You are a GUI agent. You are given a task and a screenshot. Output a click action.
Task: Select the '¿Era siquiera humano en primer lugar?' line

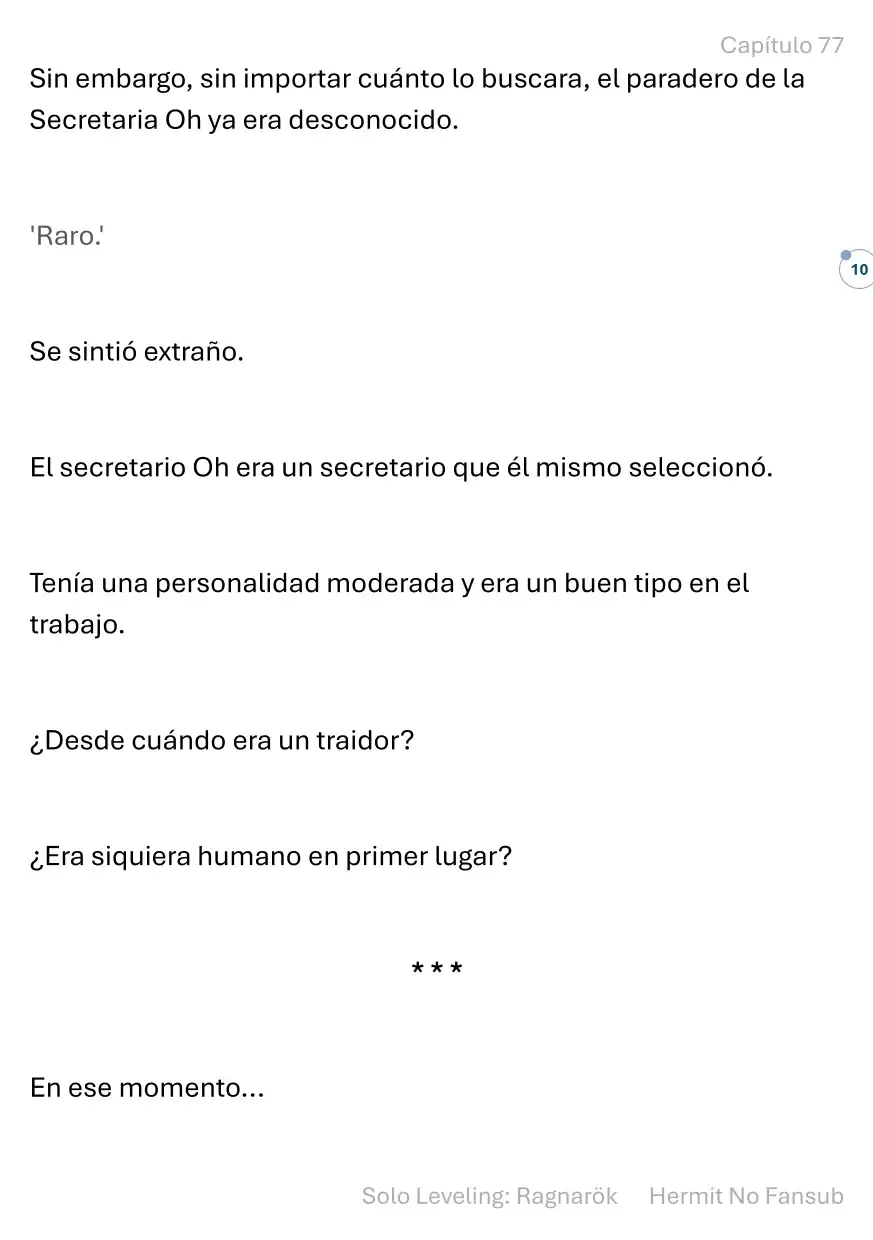[x=271, y=858]
